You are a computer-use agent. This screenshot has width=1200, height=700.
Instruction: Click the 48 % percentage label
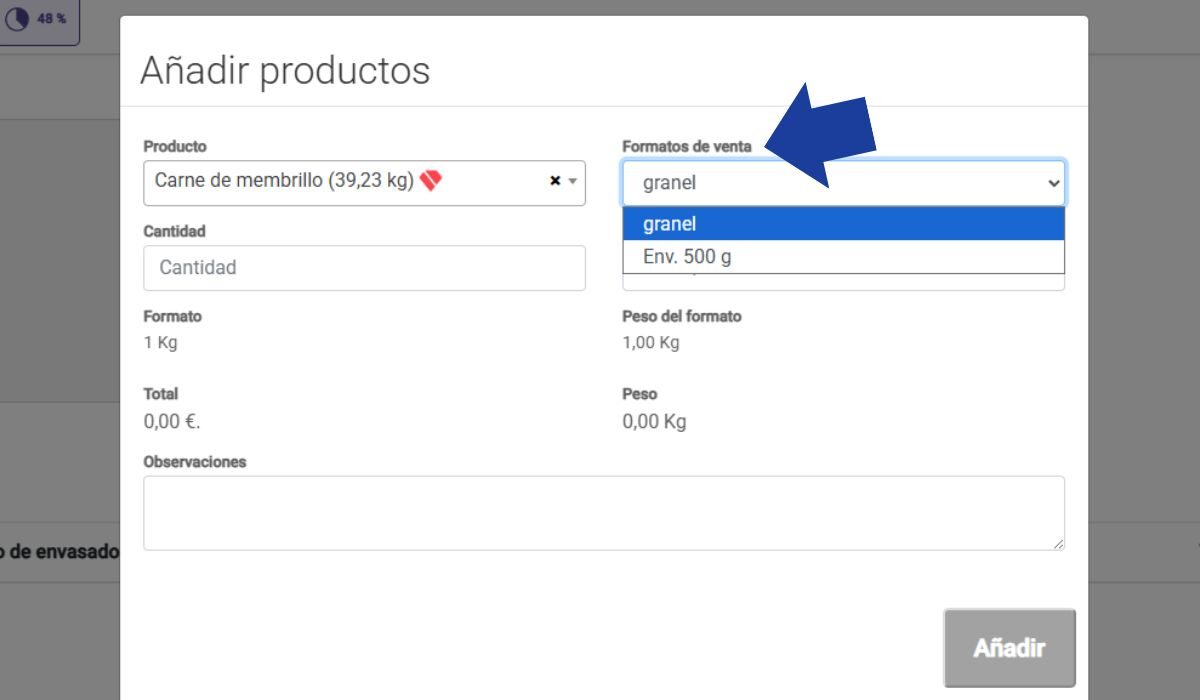(x=49, y=17)
